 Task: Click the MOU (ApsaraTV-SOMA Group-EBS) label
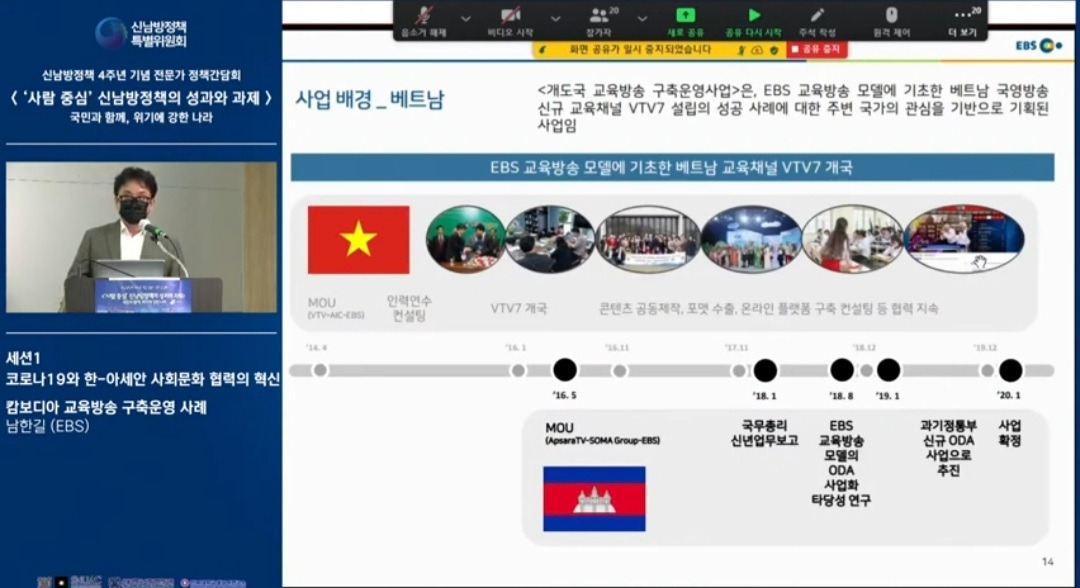602,433
